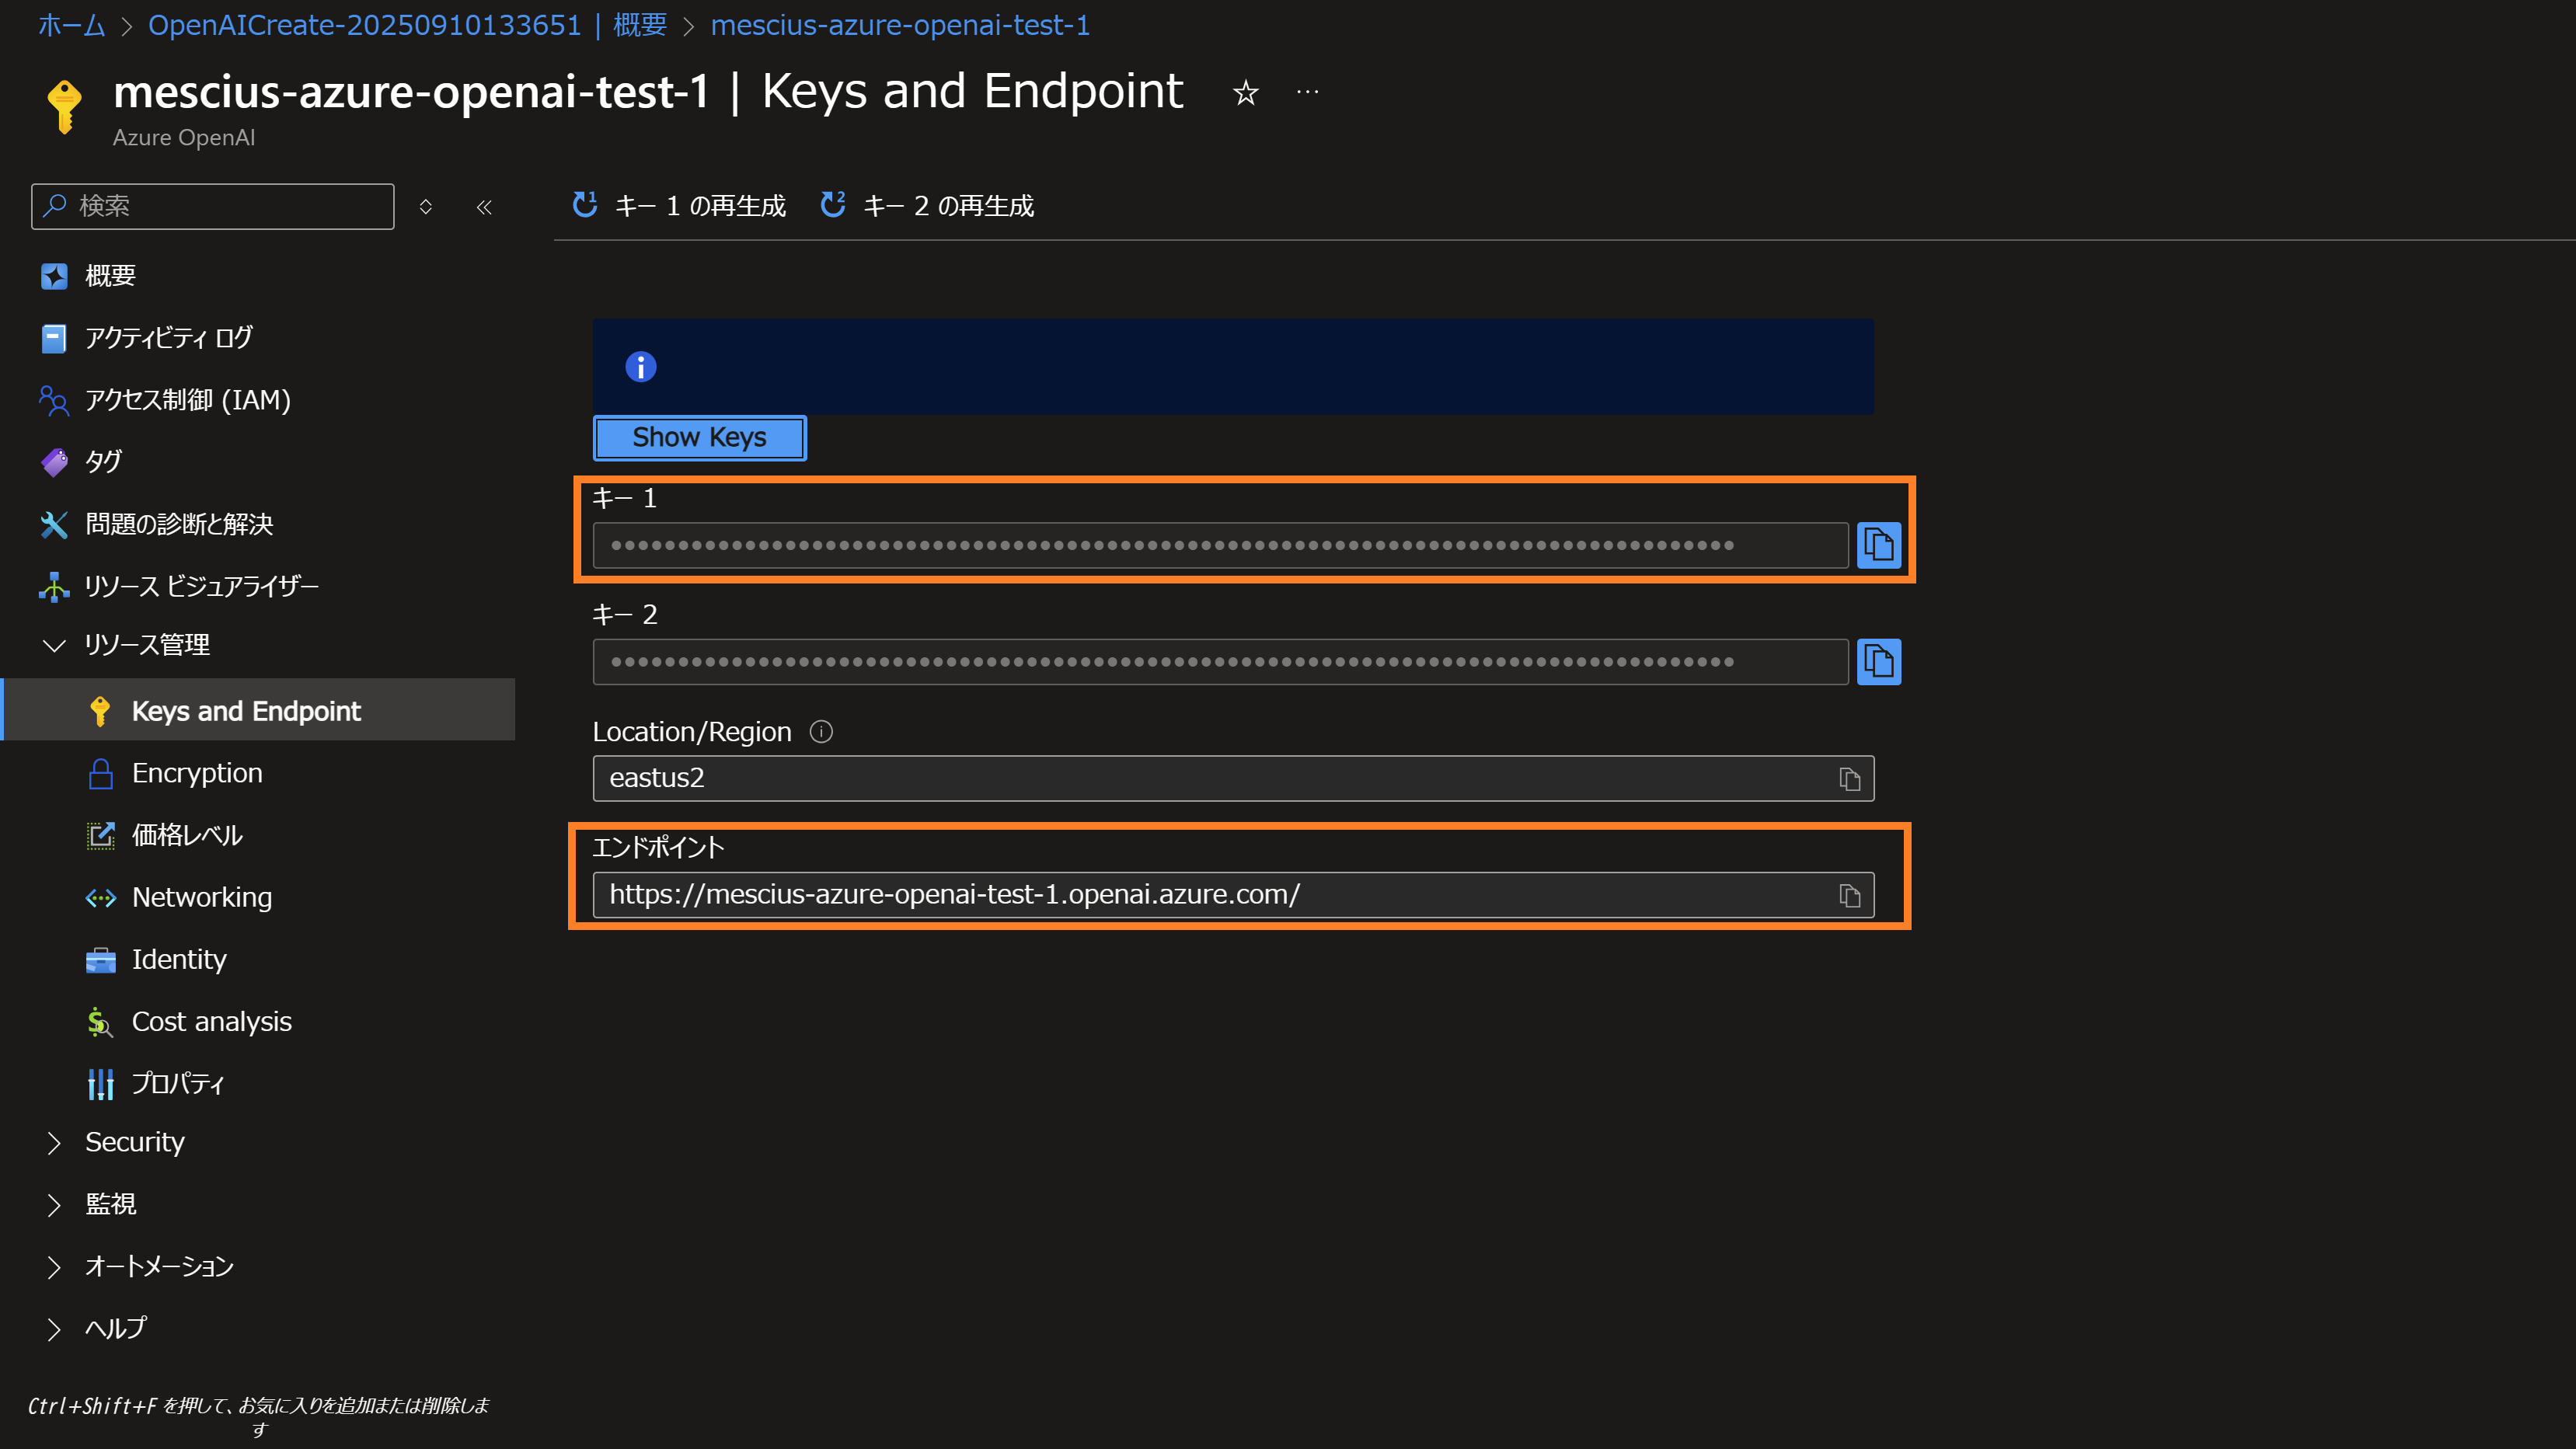Copy the endpoint URL with its copy icon
This screenshot has width=2576, height=1449.
(1849, 895)
